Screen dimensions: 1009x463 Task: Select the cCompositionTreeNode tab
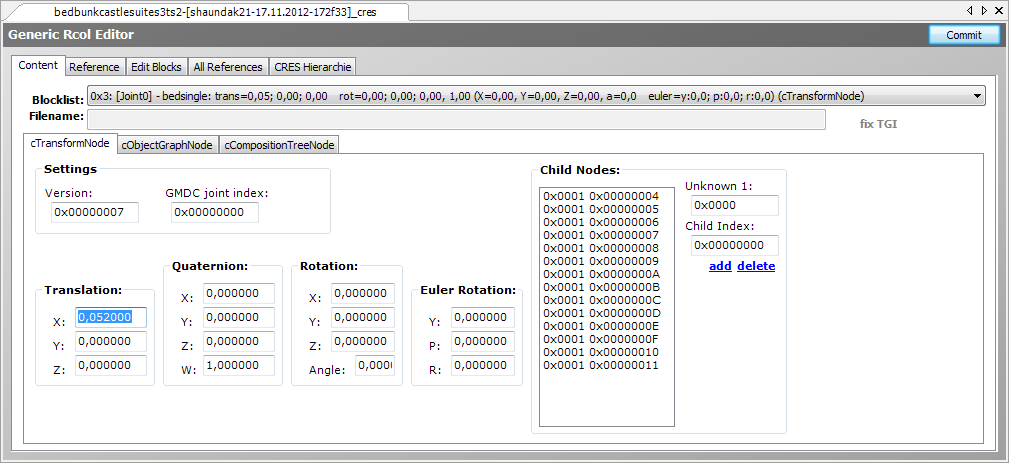click(x=279, y=145)
